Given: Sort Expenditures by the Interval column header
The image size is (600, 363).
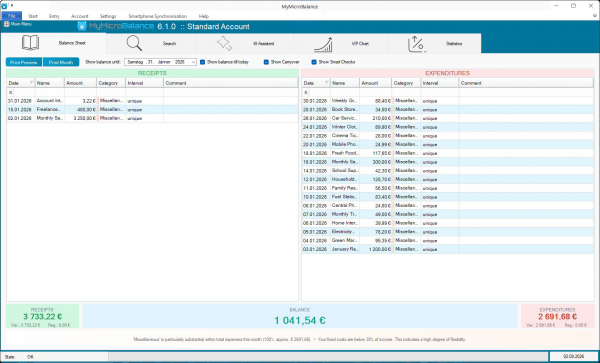Looking at the screenshot, I should (x=440, y=83).
